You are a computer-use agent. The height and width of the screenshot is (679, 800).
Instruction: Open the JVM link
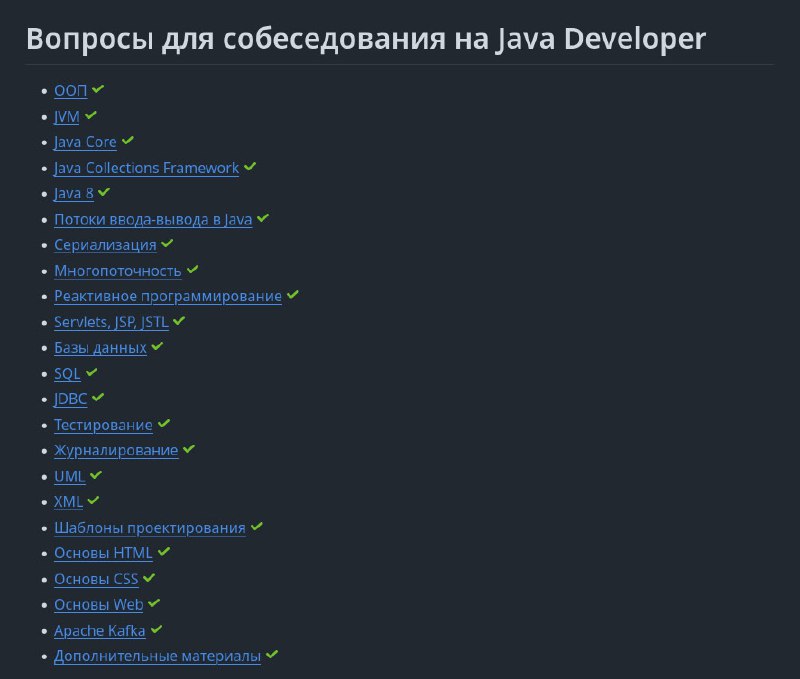click(67, 117)
